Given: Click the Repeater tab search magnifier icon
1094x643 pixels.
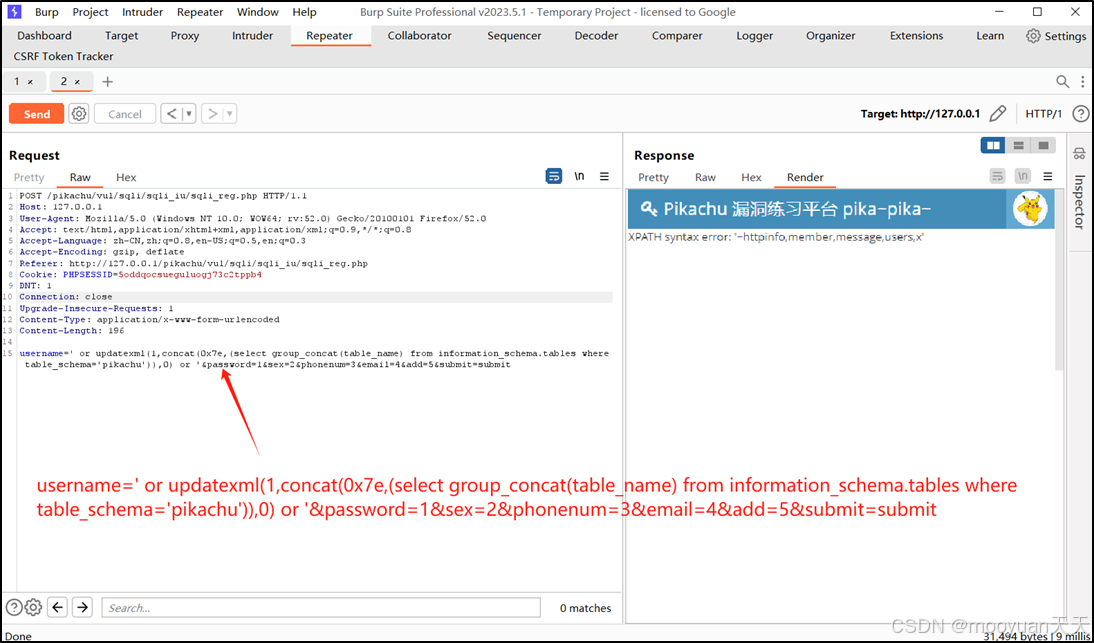Looking at the screenshot, I should (1062, 82).
